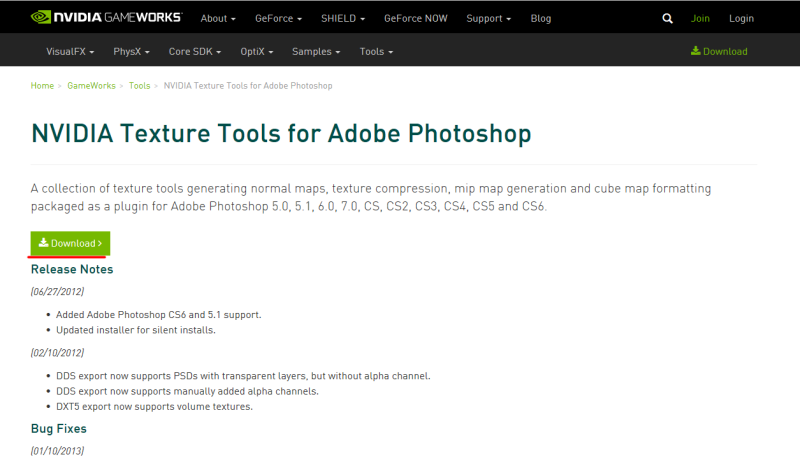Click 'manually added alpha channels' bullet
Screen dimensions: 800x464
187,392
